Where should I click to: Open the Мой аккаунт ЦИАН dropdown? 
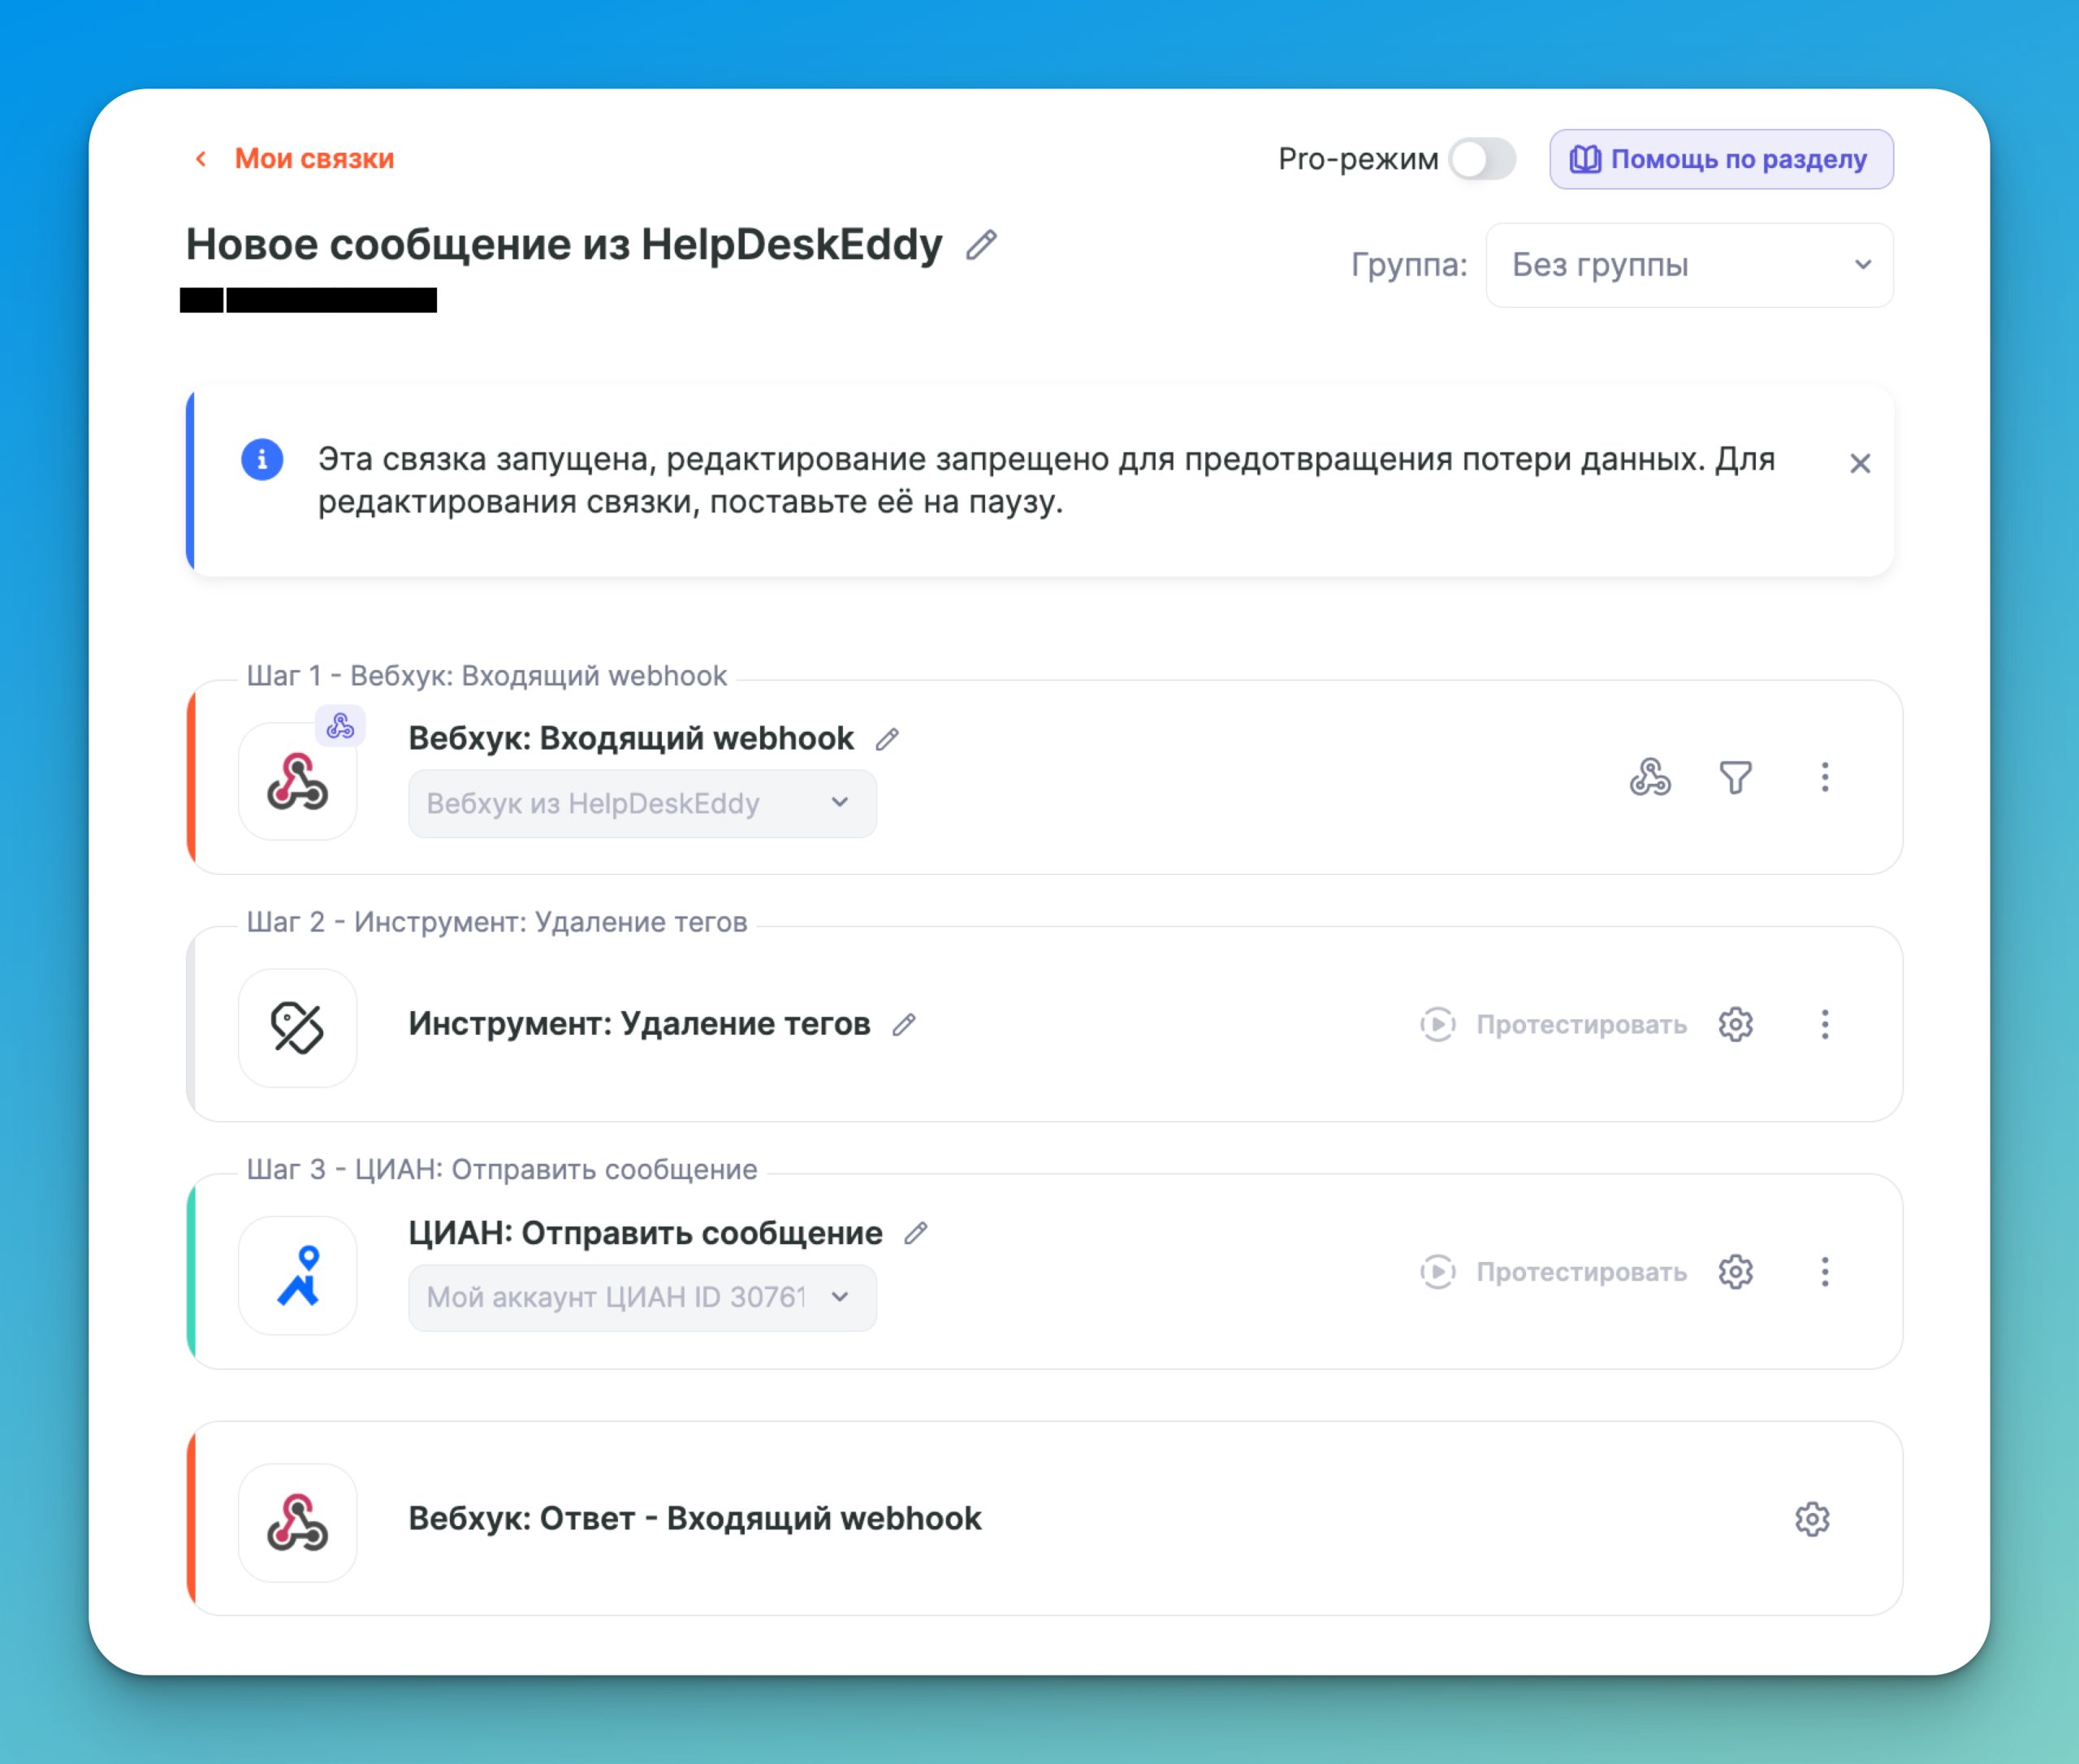641,1297
